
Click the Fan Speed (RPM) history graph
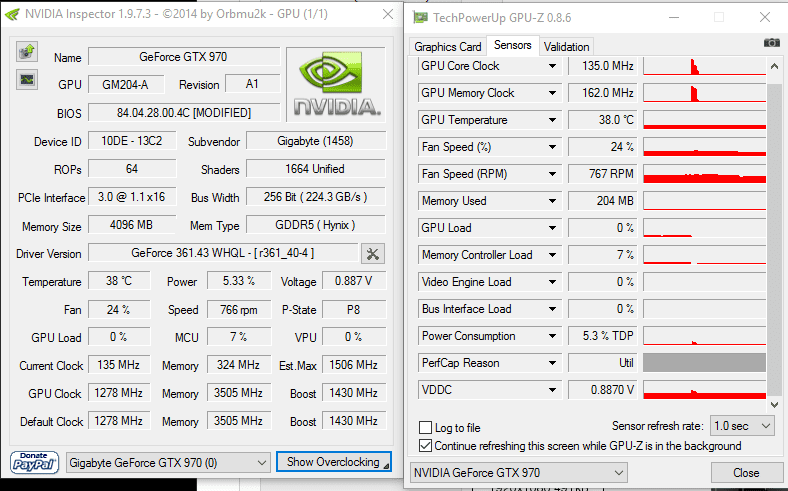(x=705, y=174)
